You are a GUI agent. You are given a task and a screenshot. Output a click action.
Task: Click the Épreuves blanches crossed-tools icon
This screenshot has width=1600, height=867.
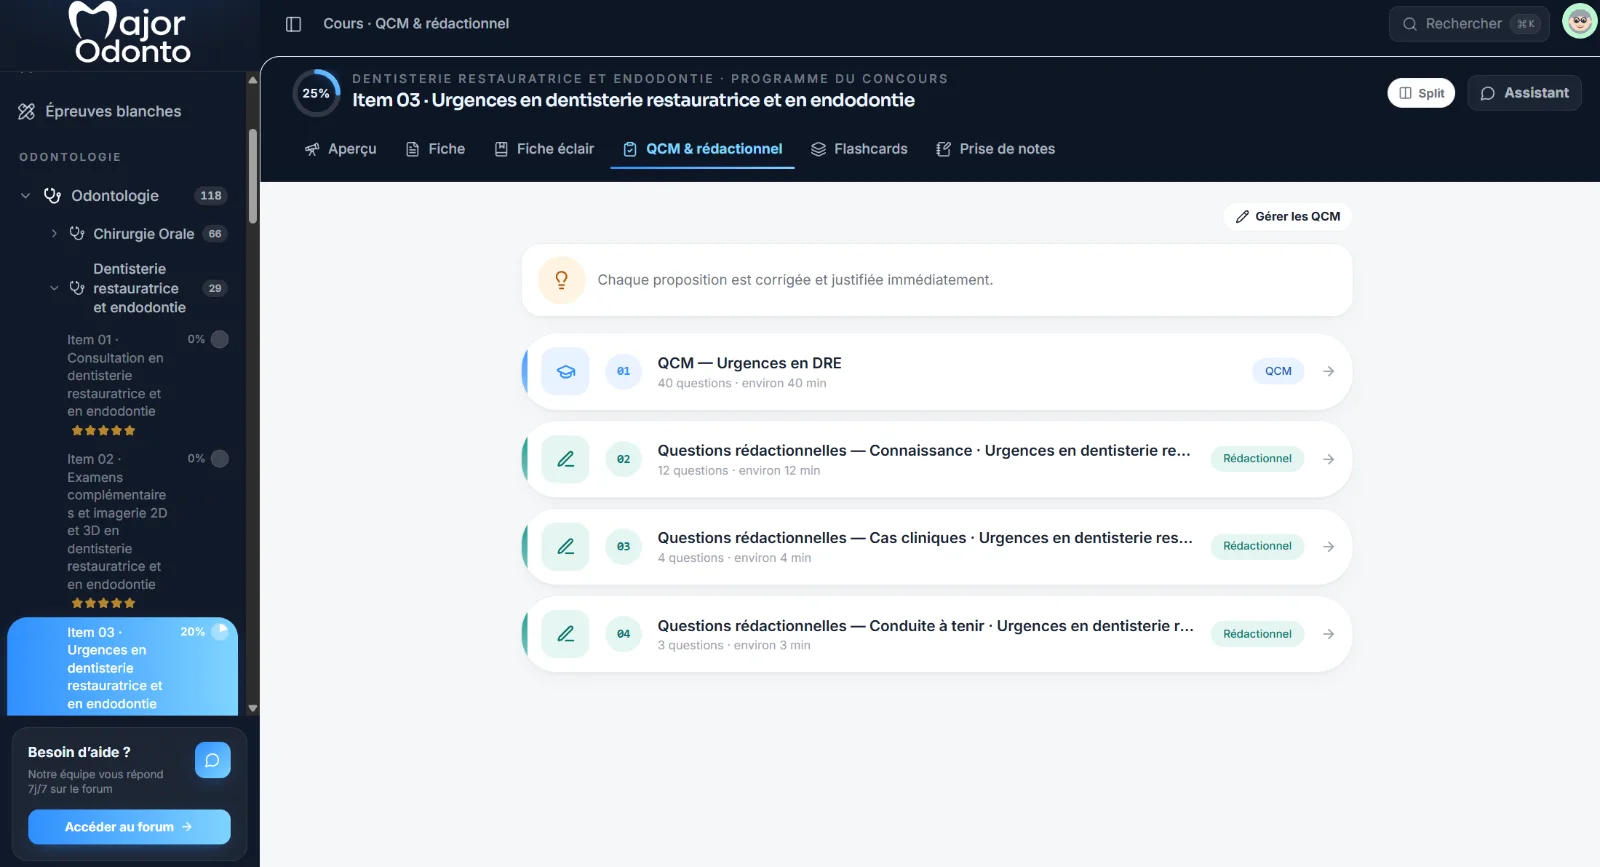tap(27, 111)
